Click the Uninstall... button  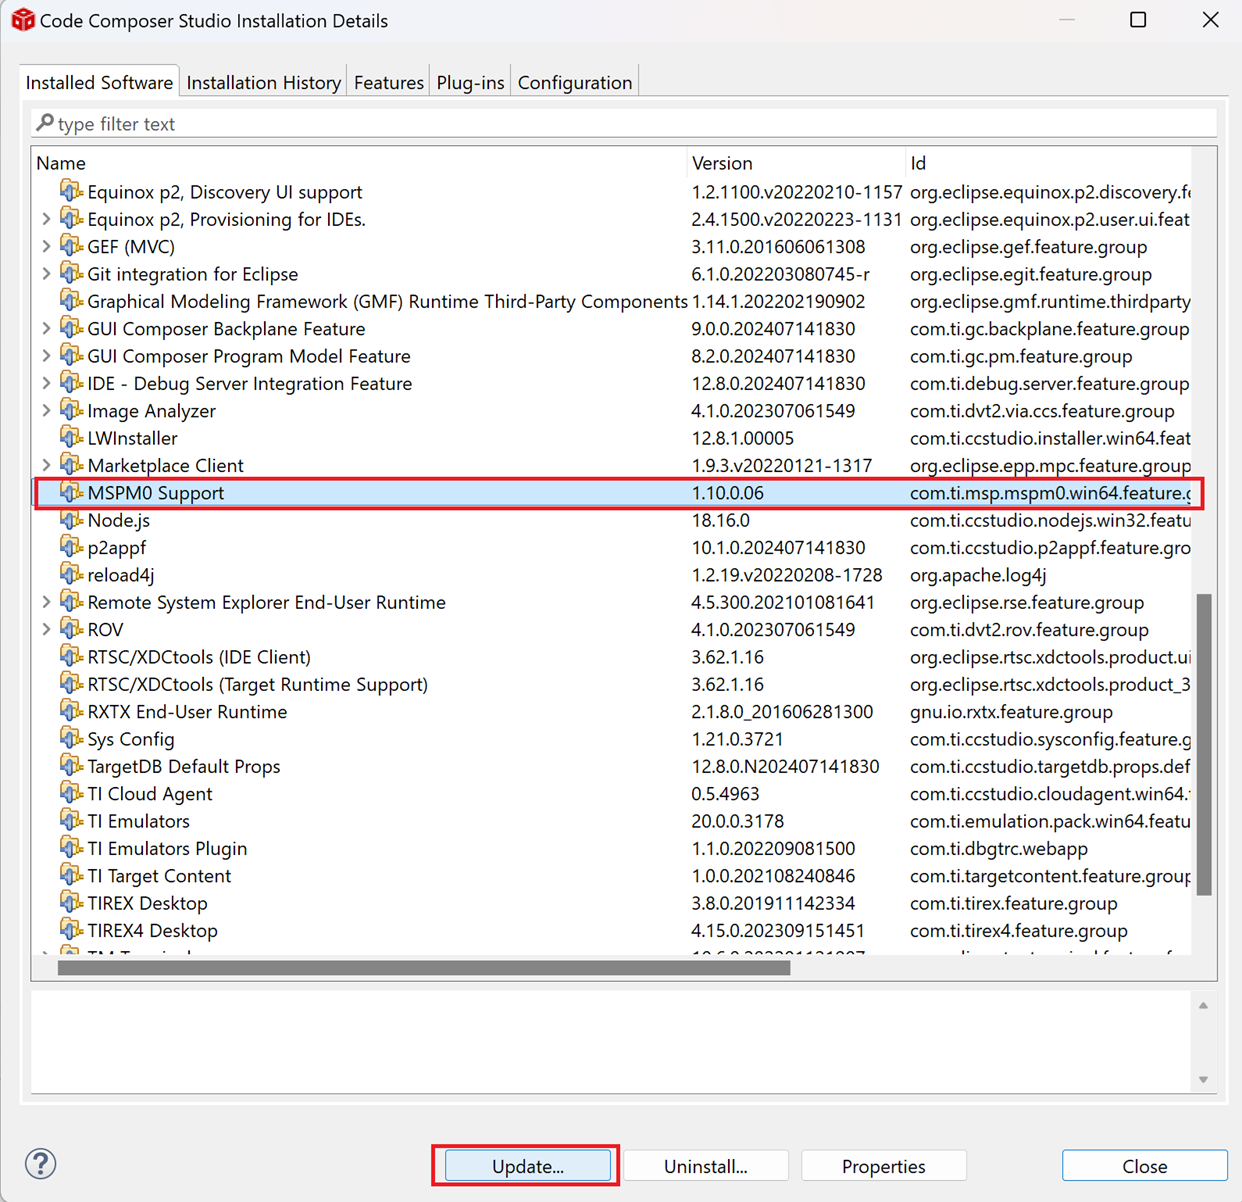click(x=706, y=1166)
